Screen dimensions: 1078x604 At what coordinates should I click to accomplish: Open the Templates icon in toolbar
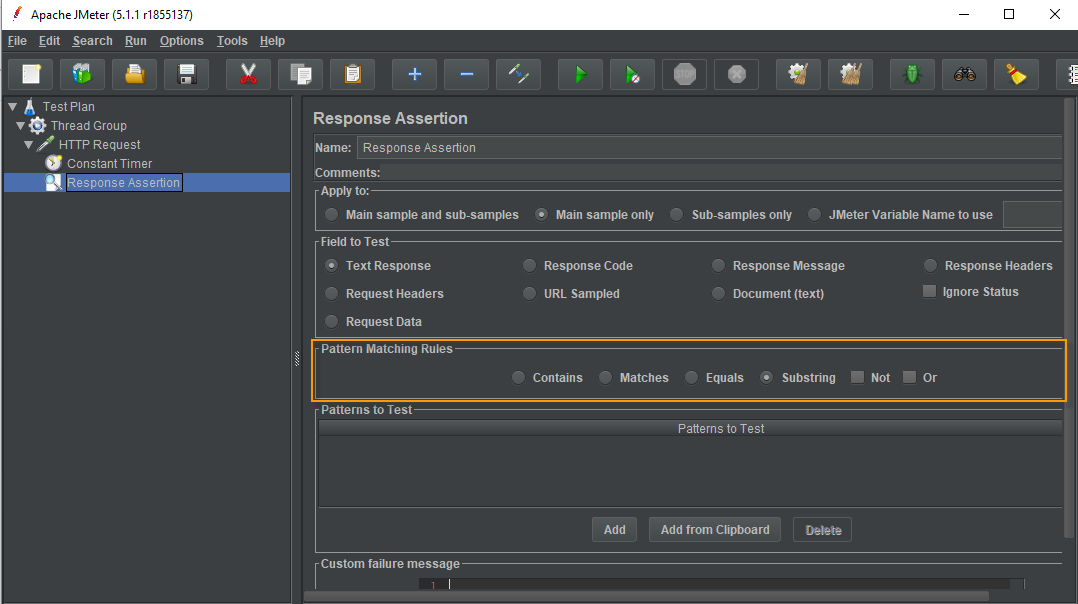pyautogui.click(x=82, y=74)
